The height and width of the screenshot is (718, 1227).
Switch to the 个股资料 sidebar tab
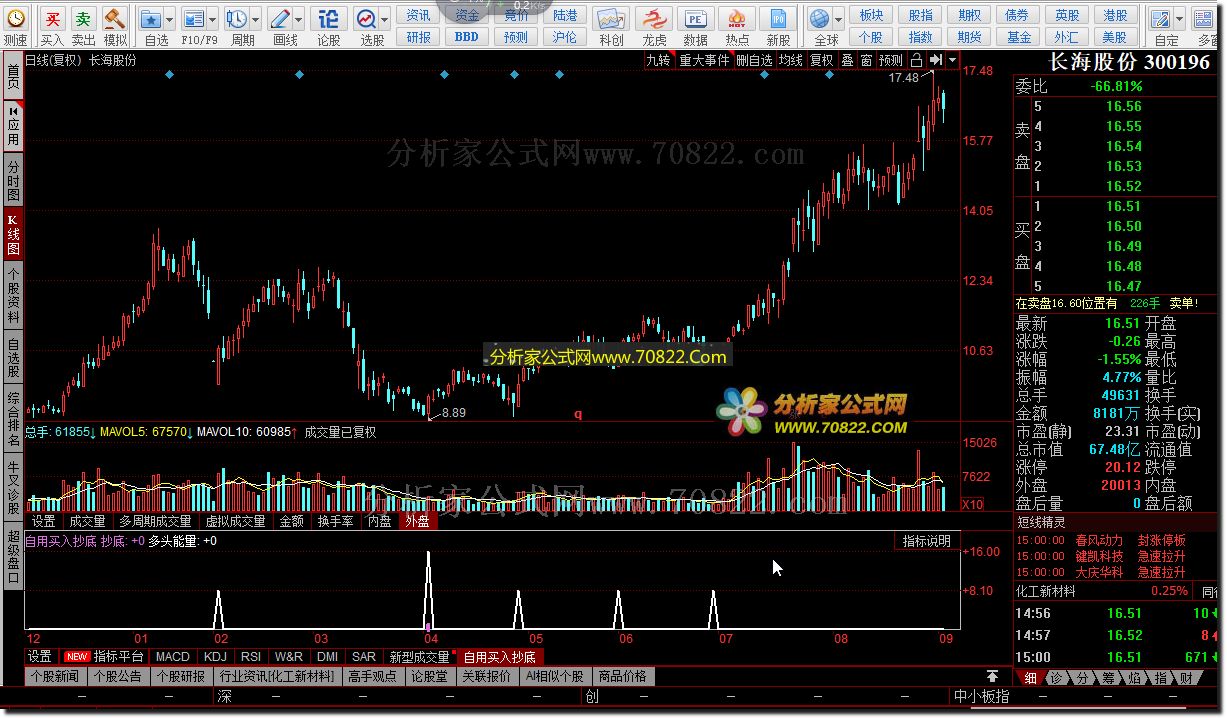click(13, 295)
